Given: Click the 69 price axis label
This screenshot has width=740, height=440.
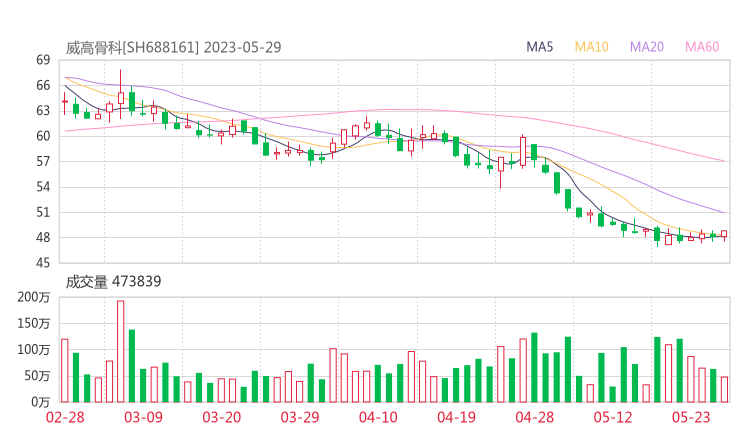Looking at the screenshot, I should pos(43,60).
